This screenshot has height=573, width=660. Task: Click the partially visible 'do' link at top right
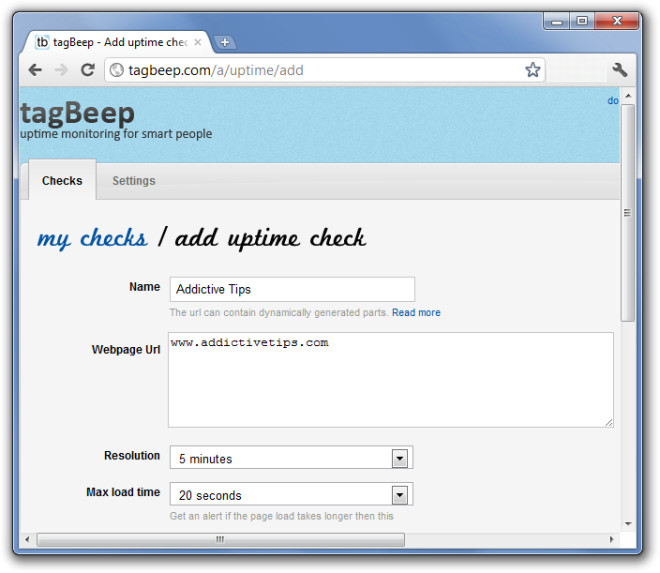click(x=613, y=101)
